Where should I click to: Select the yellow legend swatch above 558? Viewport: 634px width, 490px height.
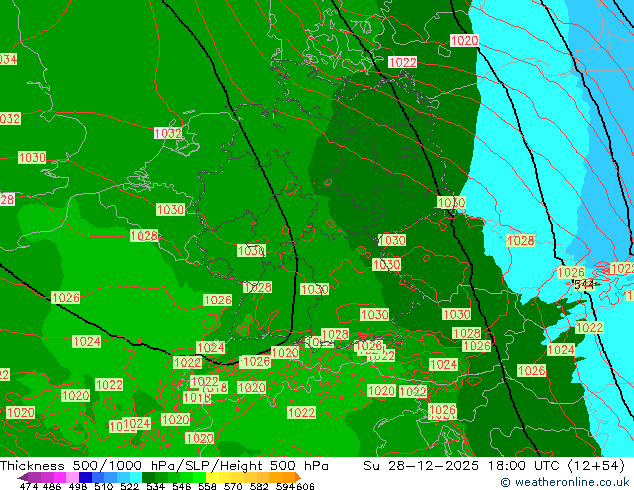click(x=212, y=477)
